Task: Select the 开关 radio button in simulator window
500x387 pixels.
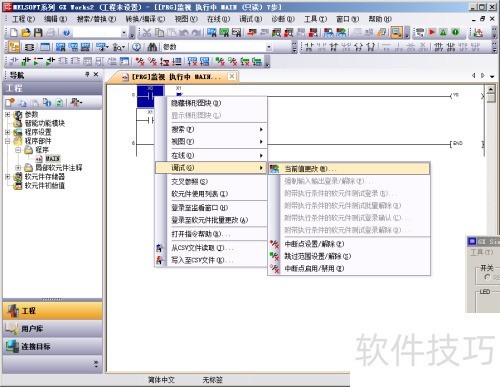Action: (x=488, y=277)
